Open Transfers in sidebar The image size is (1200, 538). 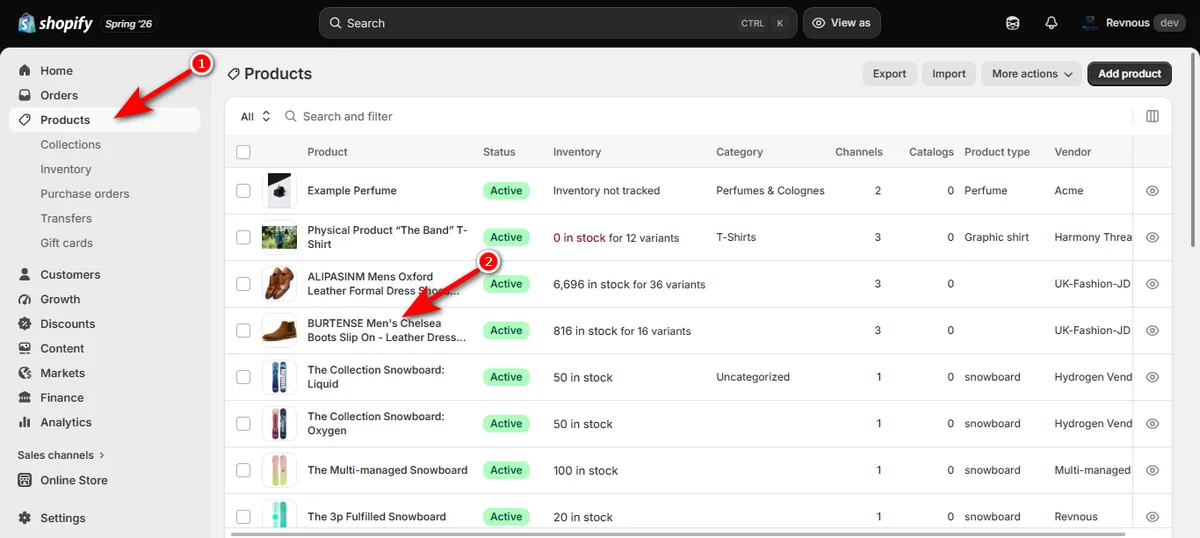(66, 218)
